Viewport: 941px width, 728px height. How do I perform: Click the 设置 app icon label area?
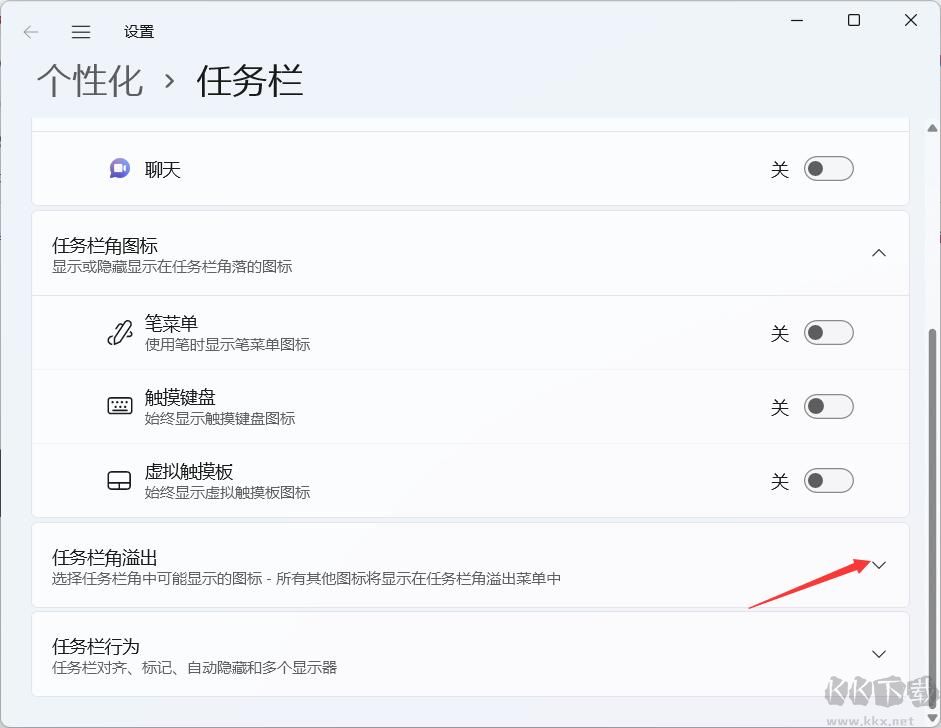pyautogui.click(x=138, y=31)
